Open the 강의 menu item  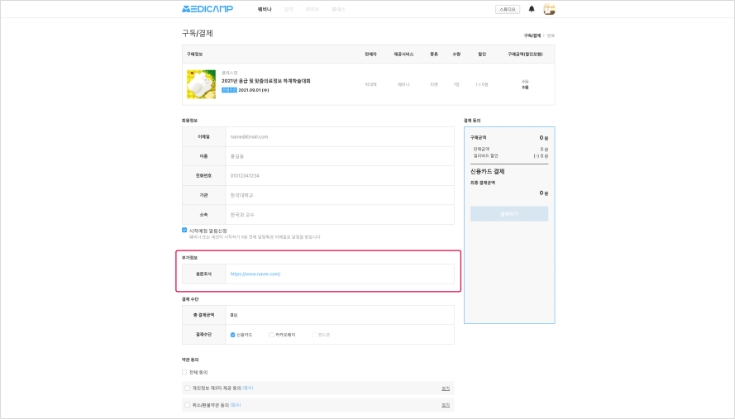pos(289,9)
